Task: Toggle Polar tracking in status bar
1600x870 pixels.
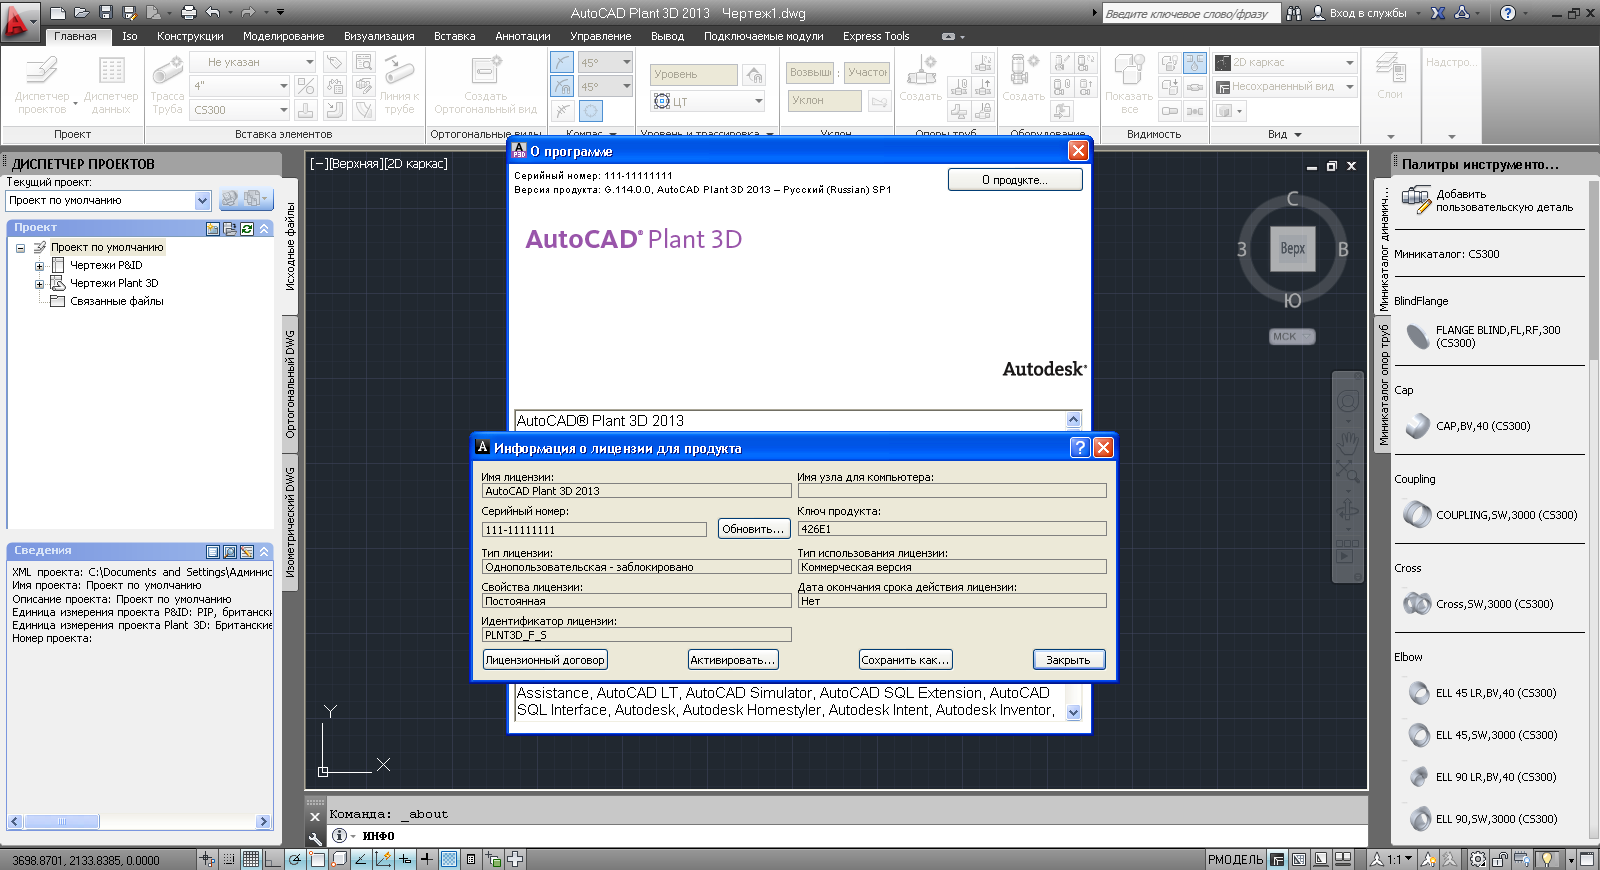Action: click(295, 859)
